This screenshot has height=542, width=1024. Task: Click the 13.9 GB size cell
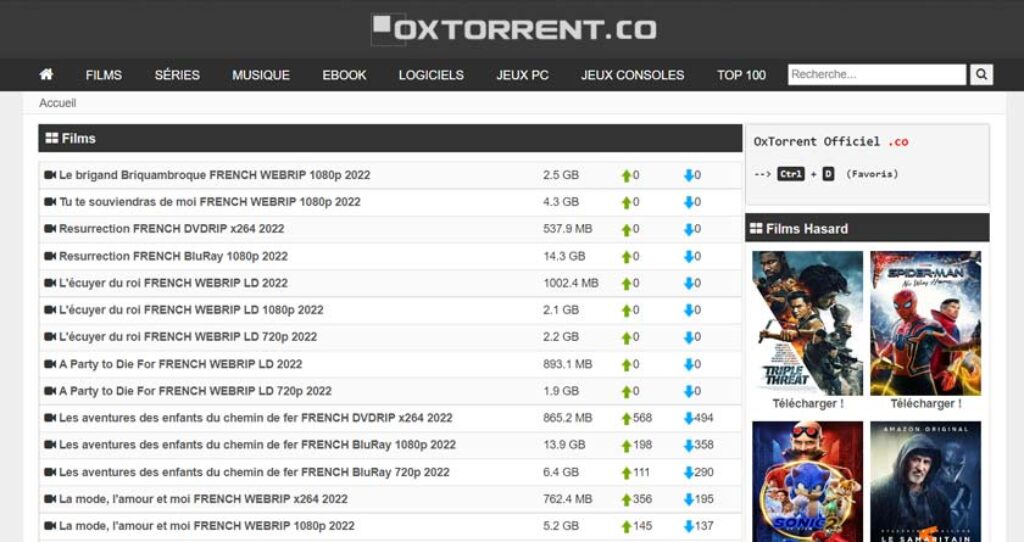click(564, 445)
